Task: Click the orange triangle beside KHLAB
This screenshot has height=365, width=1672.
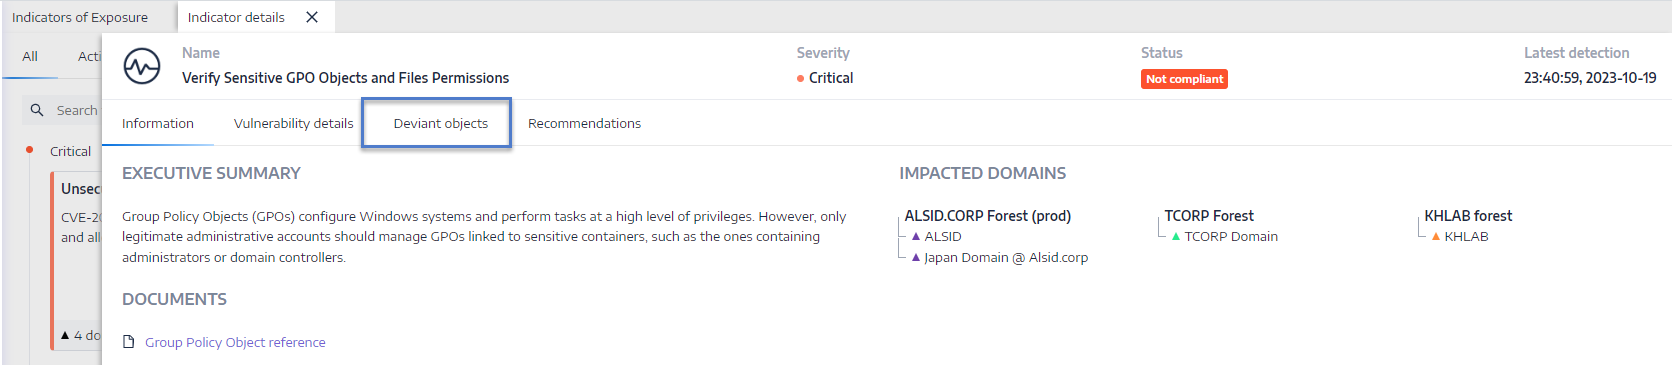Action: (x=1436, y=236)
